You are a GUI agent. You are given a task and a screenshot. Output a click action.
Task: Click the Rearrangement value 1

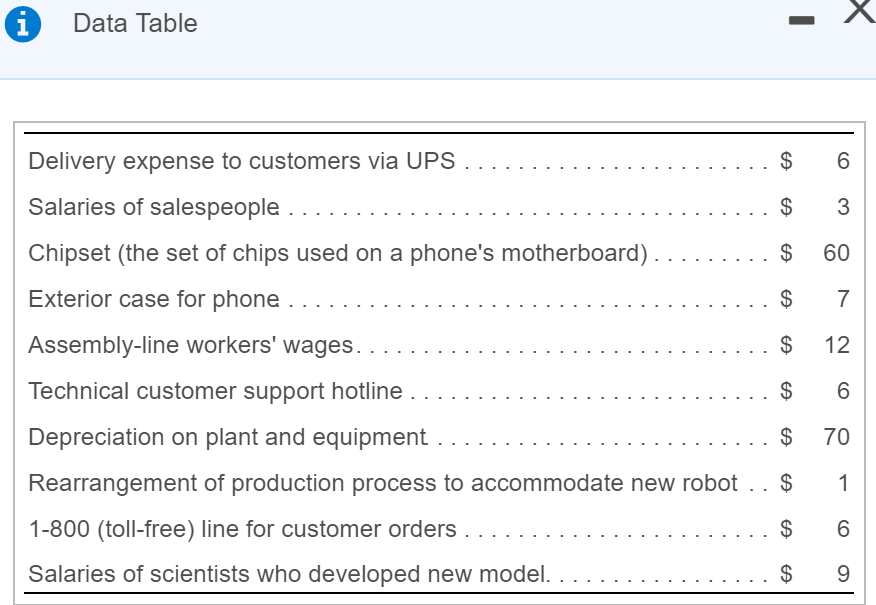pyautogui.click(x=844, y=483)
